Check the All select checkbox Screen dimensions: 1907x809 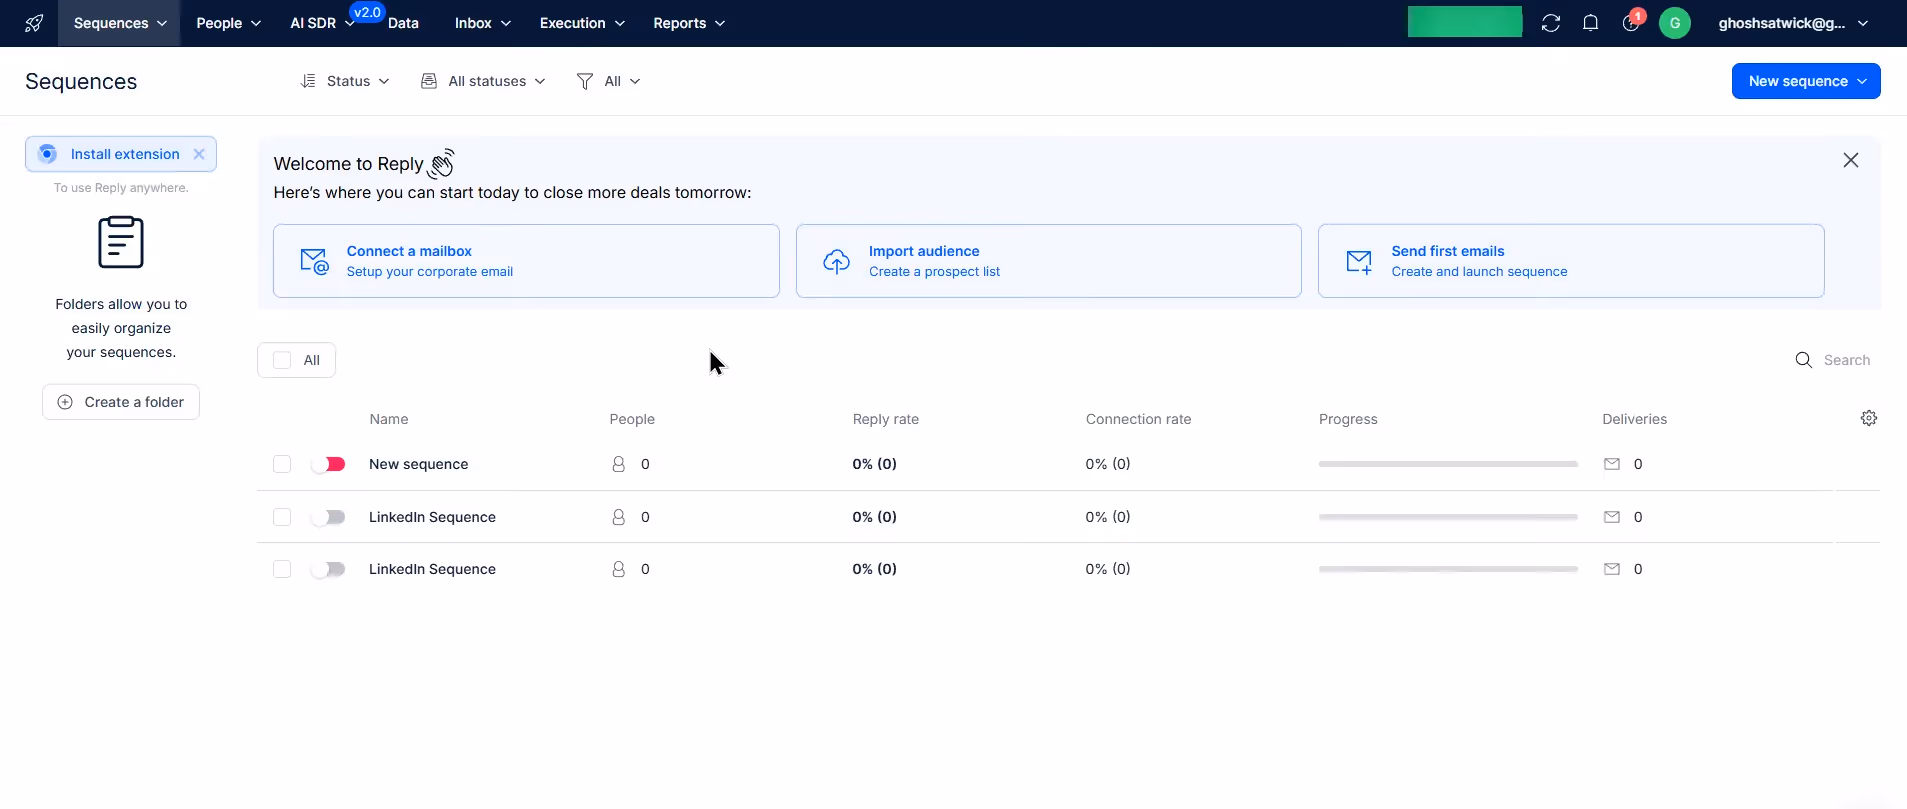(x=282, y=360)
